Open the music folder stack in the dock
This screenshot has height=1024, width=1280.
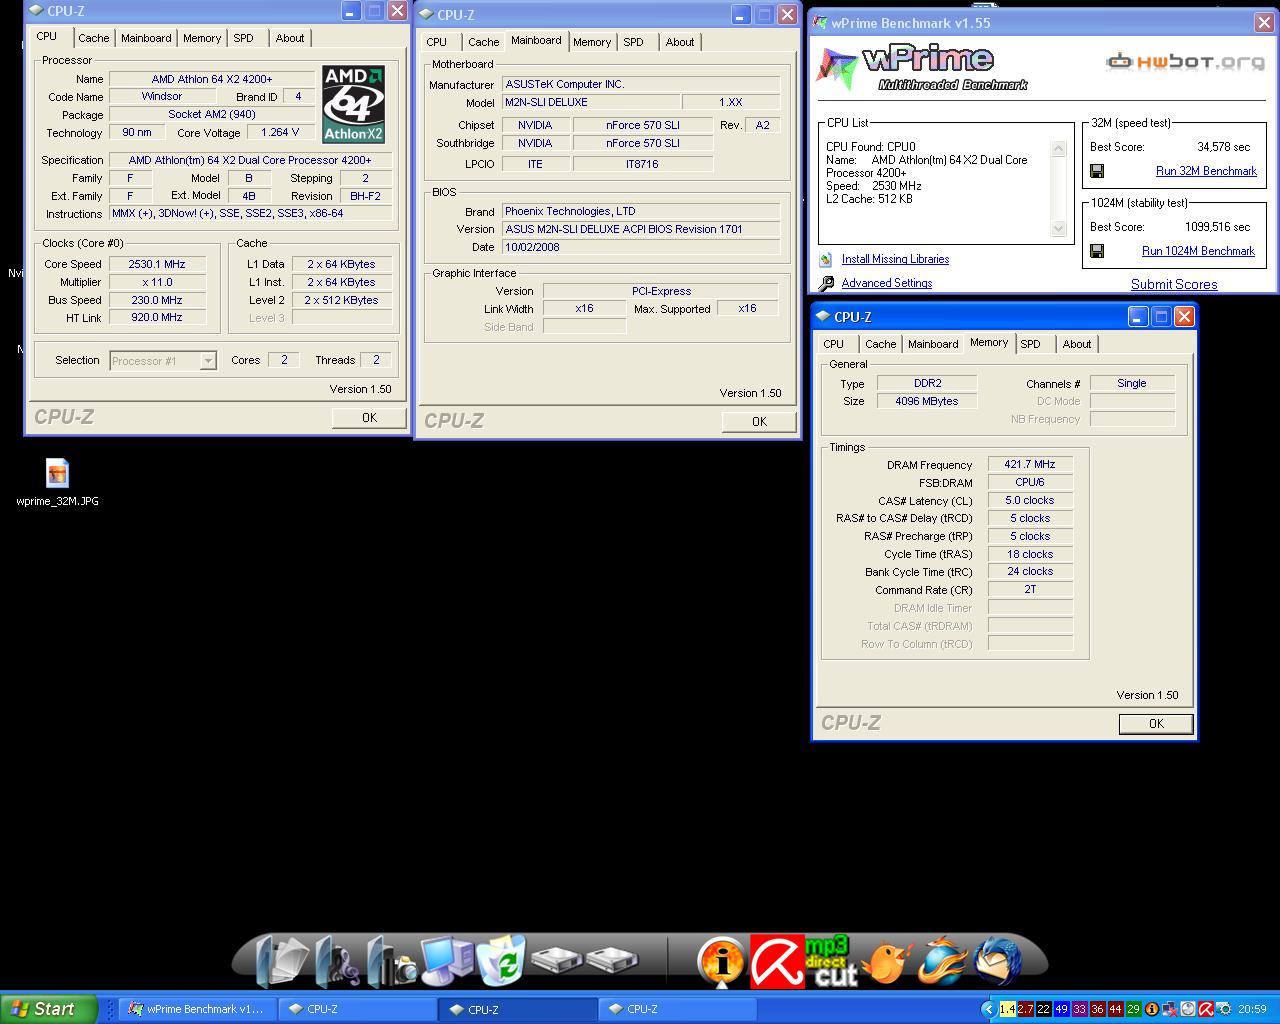coord(338,961)
